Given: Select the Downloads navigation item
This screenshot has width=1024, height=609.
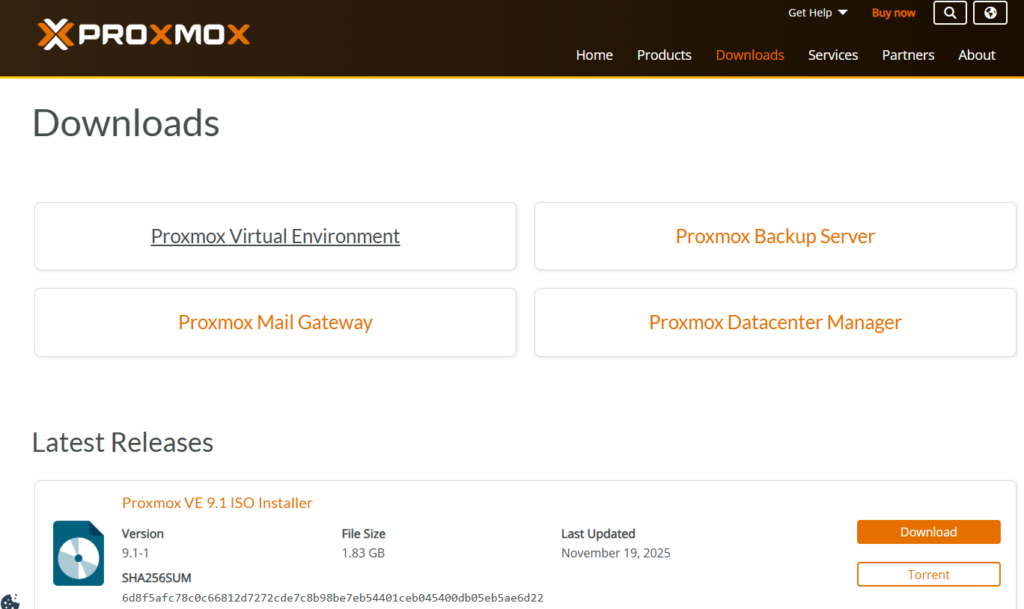Looking at the screenshot, I should (x=750, y=55).
